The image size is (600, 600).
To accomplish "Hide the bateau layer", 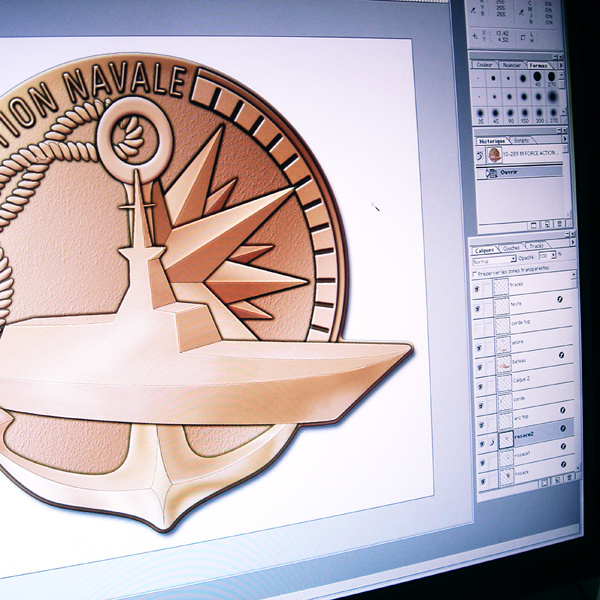I will [x=479, y=367].
